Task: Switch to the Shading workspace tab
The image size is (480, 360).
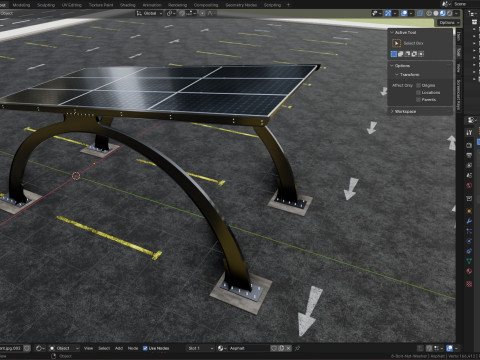Action: pos(128,5)
